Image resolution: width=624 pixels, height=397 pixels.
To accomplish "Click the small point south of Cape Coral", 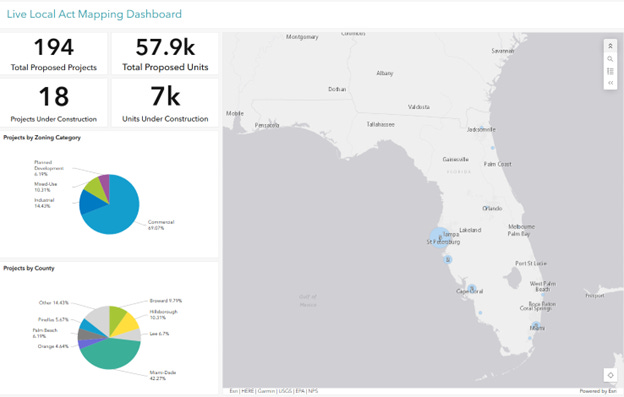I will click(x=480, y=313).
